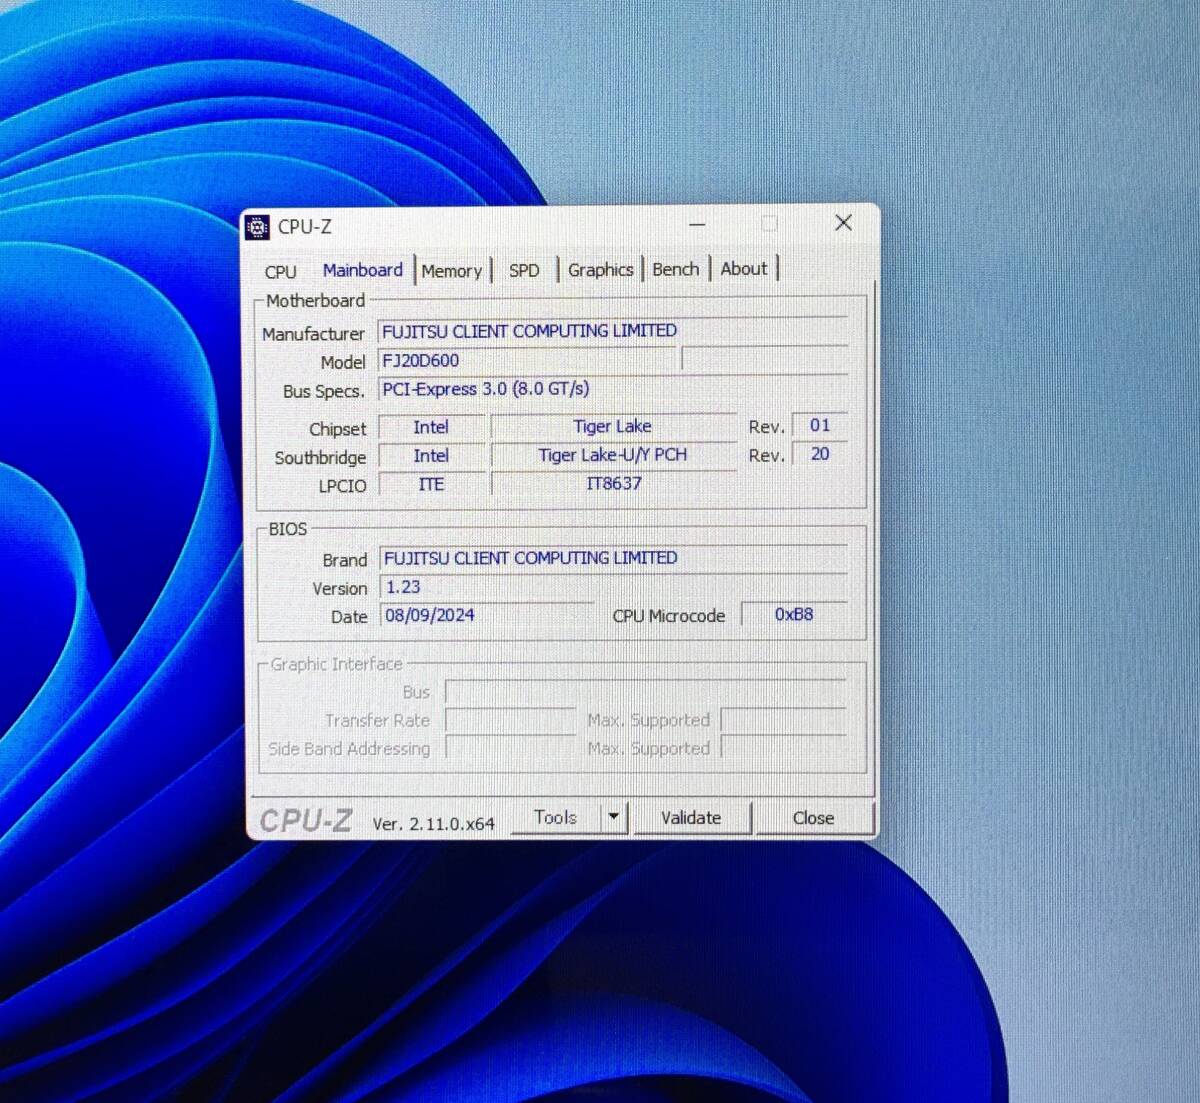Select the BIOS Date field
Screen dimensions: 1200x1103
click(485, 616)
